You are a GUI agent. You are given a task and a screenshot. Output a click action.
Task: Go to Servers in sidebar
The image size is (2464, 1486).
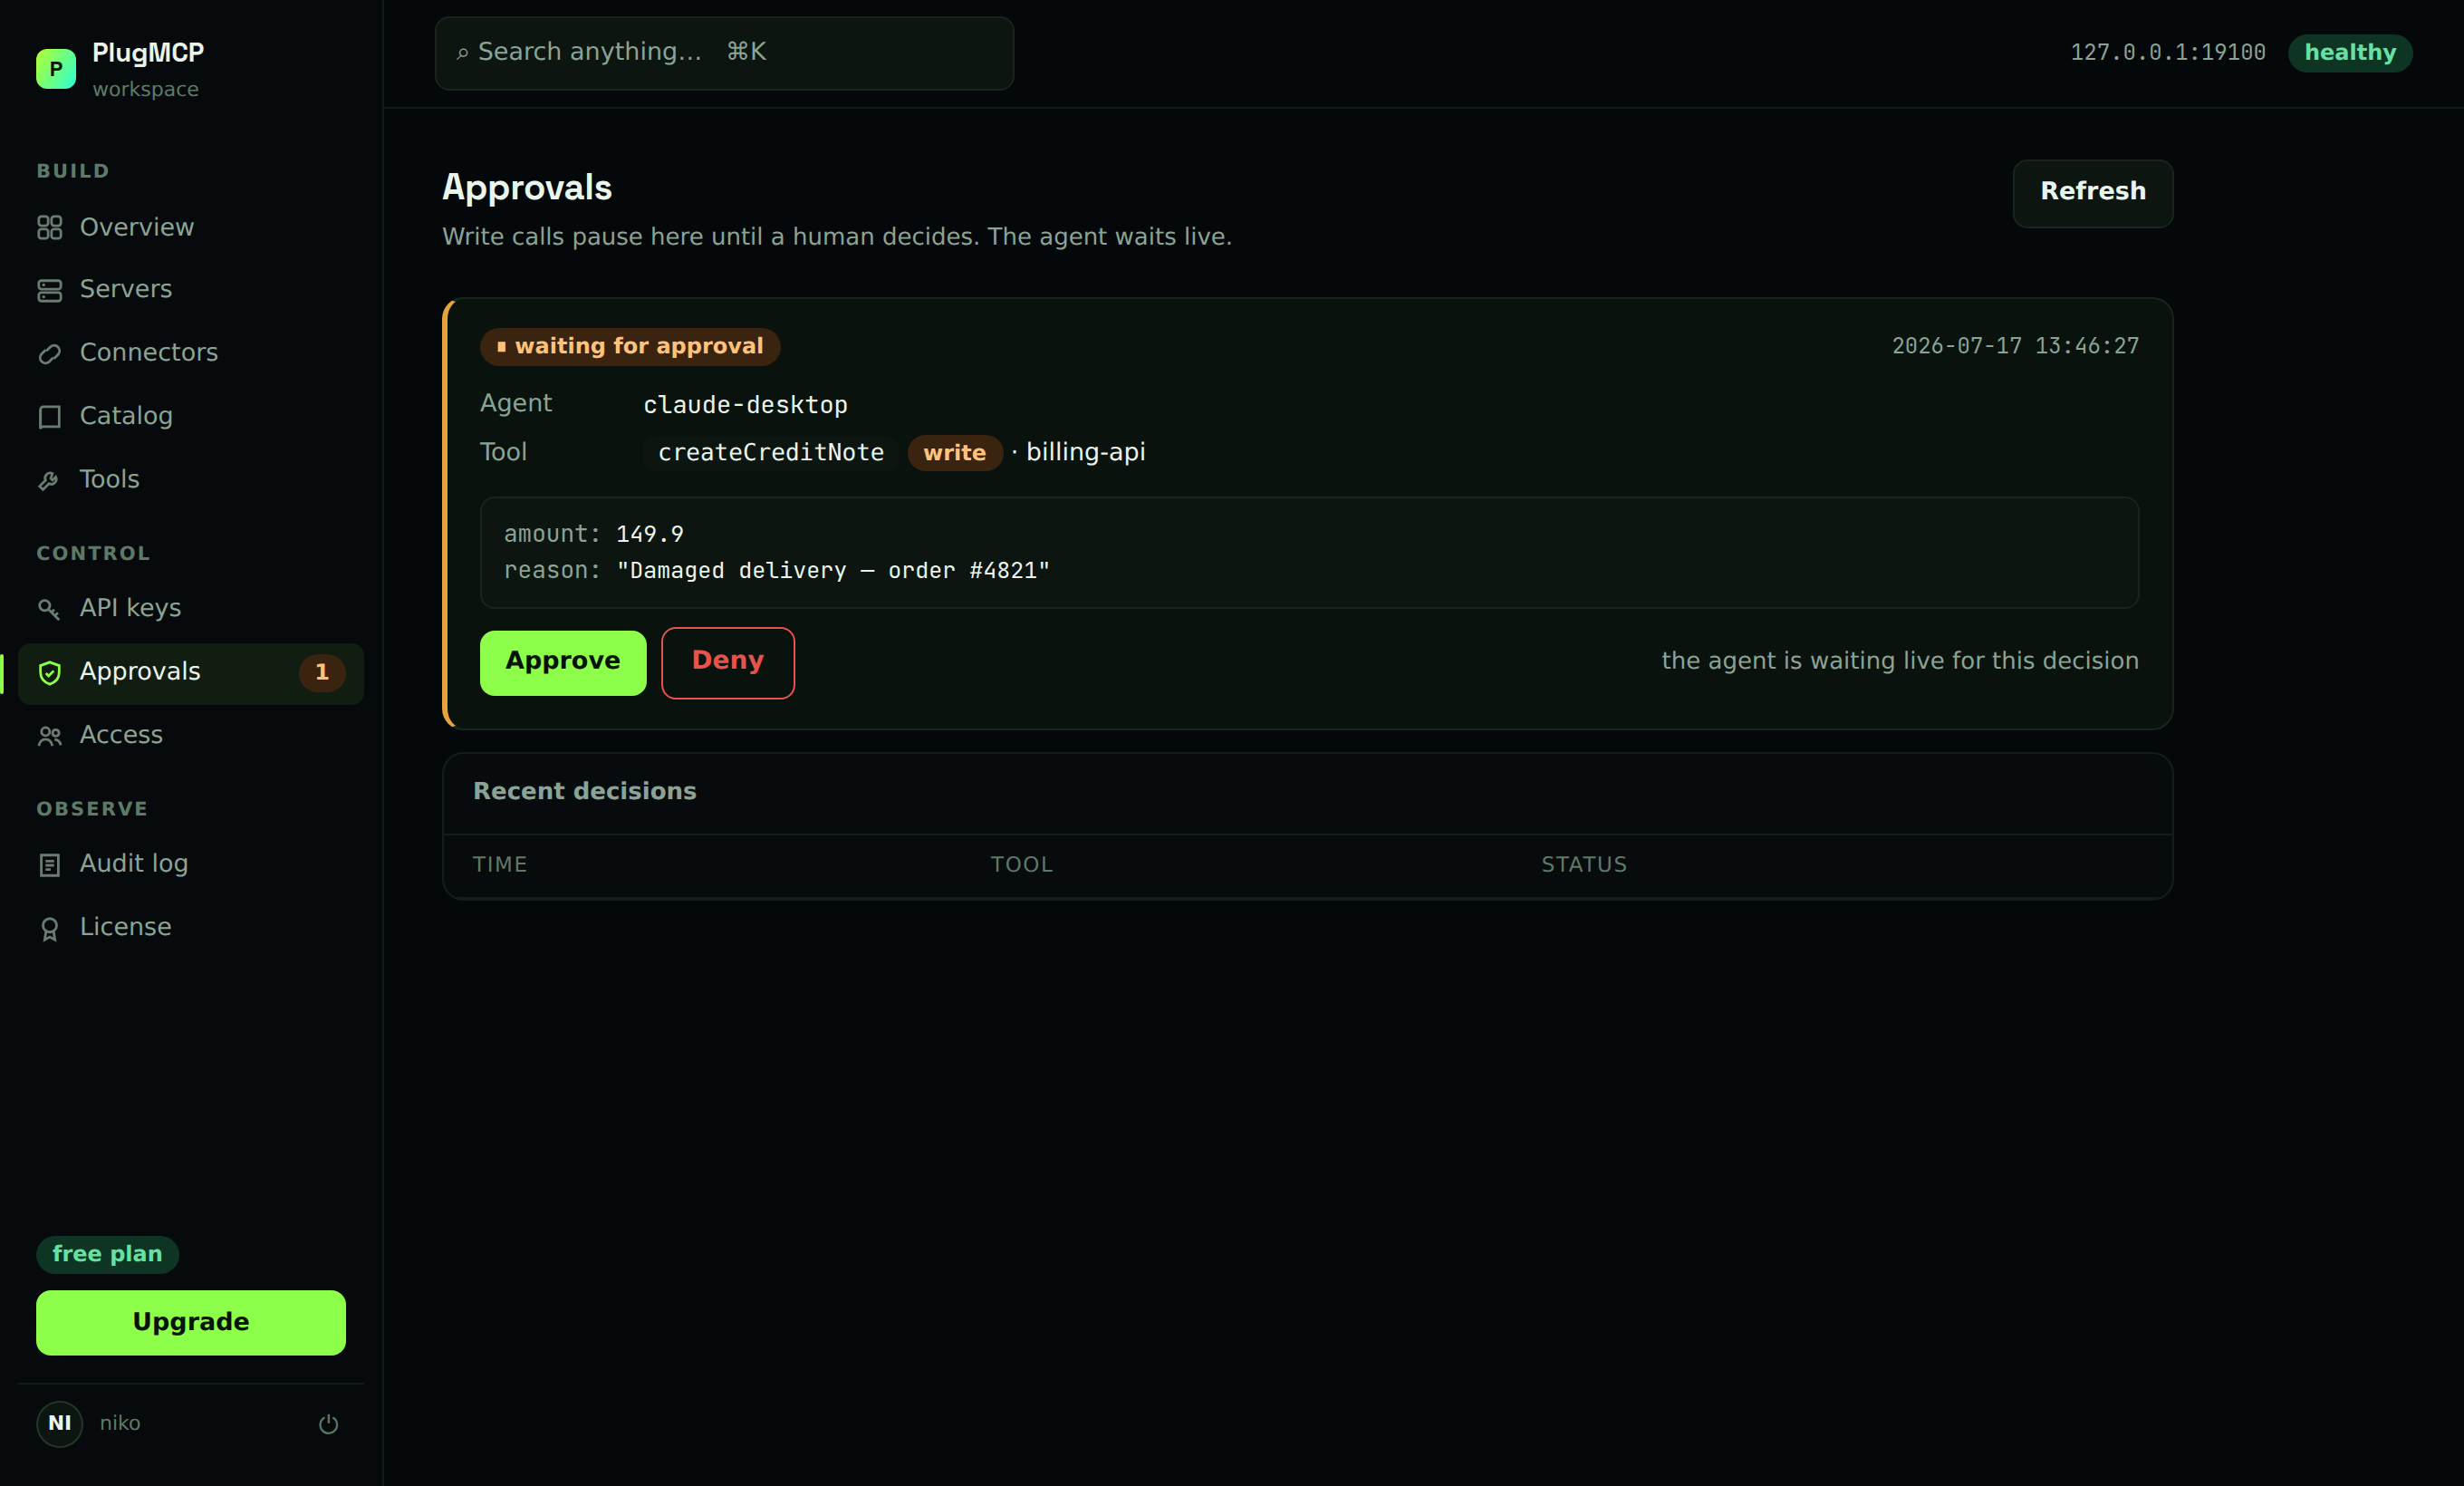(191, 289)
